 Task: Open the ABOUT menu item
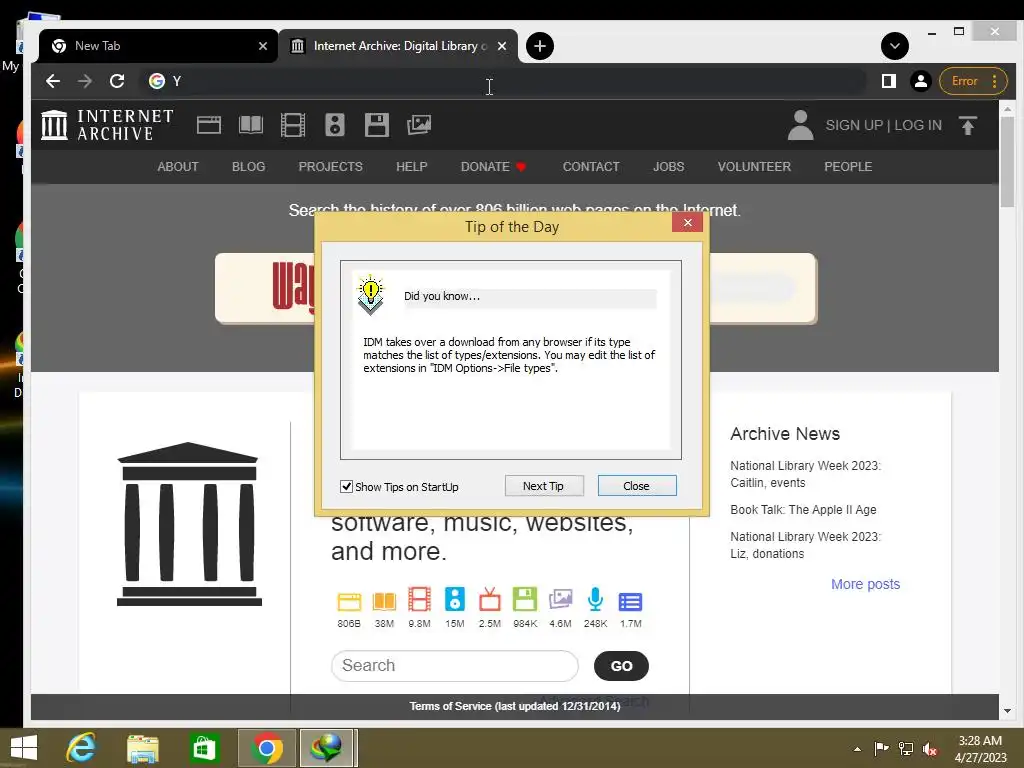(x=178, y=167)
